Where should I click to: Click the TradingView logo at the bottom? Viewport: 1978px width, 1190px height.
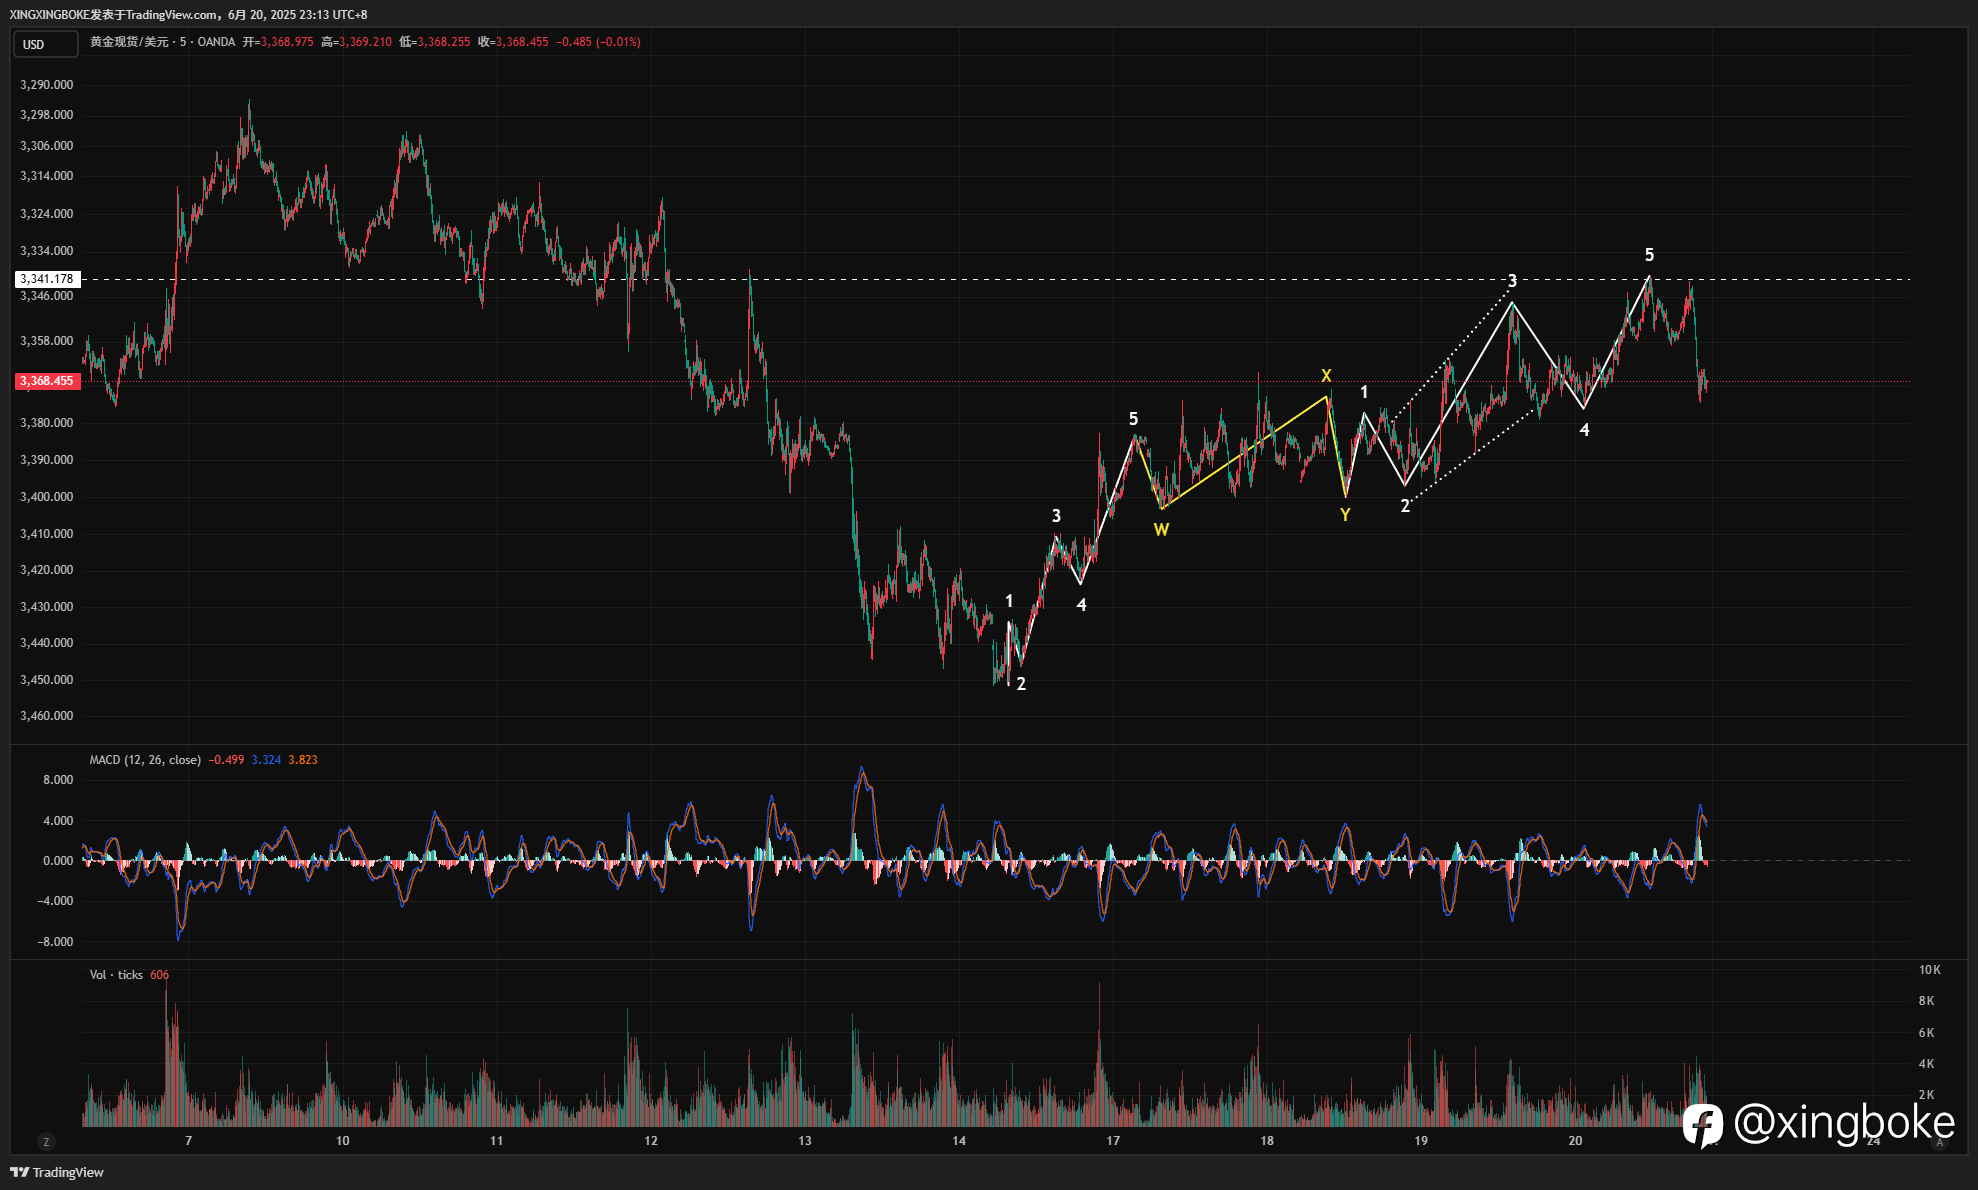click(57, 1172)
